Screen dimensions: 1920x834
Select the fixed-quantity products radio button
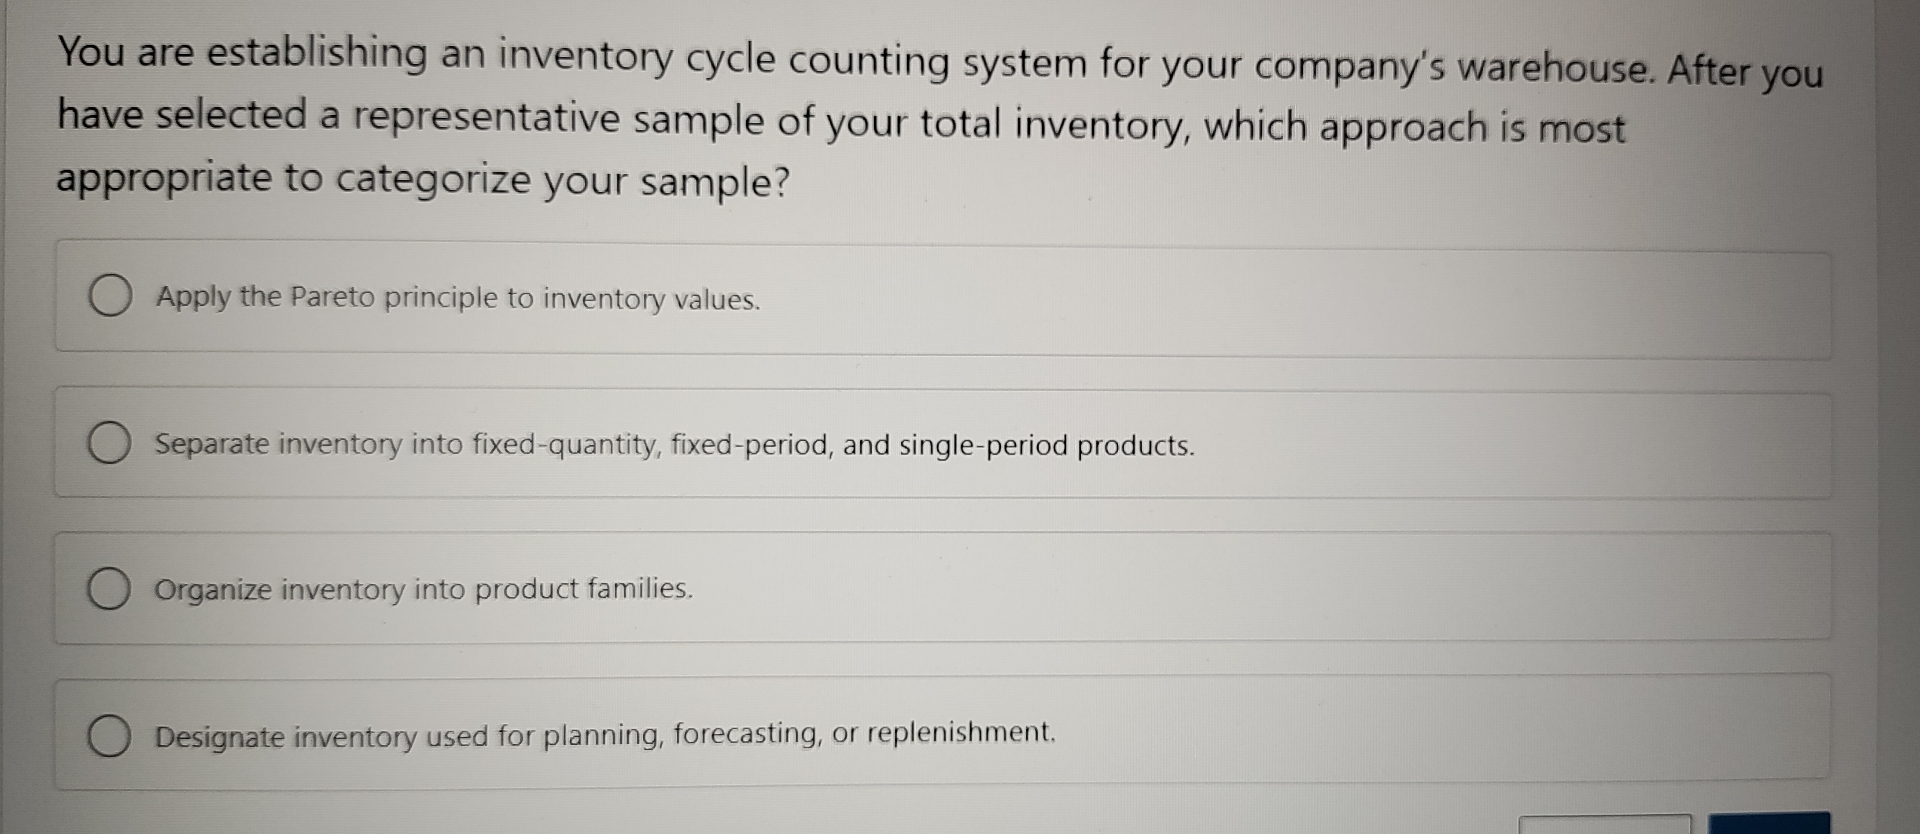point(110,444)
